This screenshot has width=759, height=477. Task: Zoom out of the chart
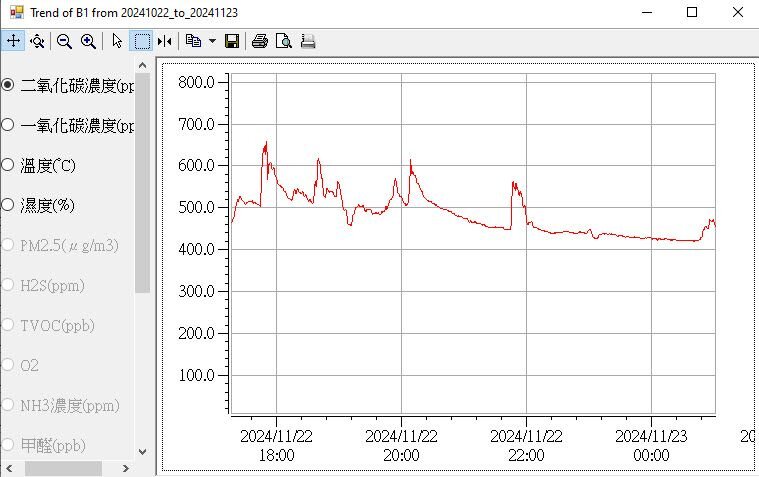coord(64,41)
